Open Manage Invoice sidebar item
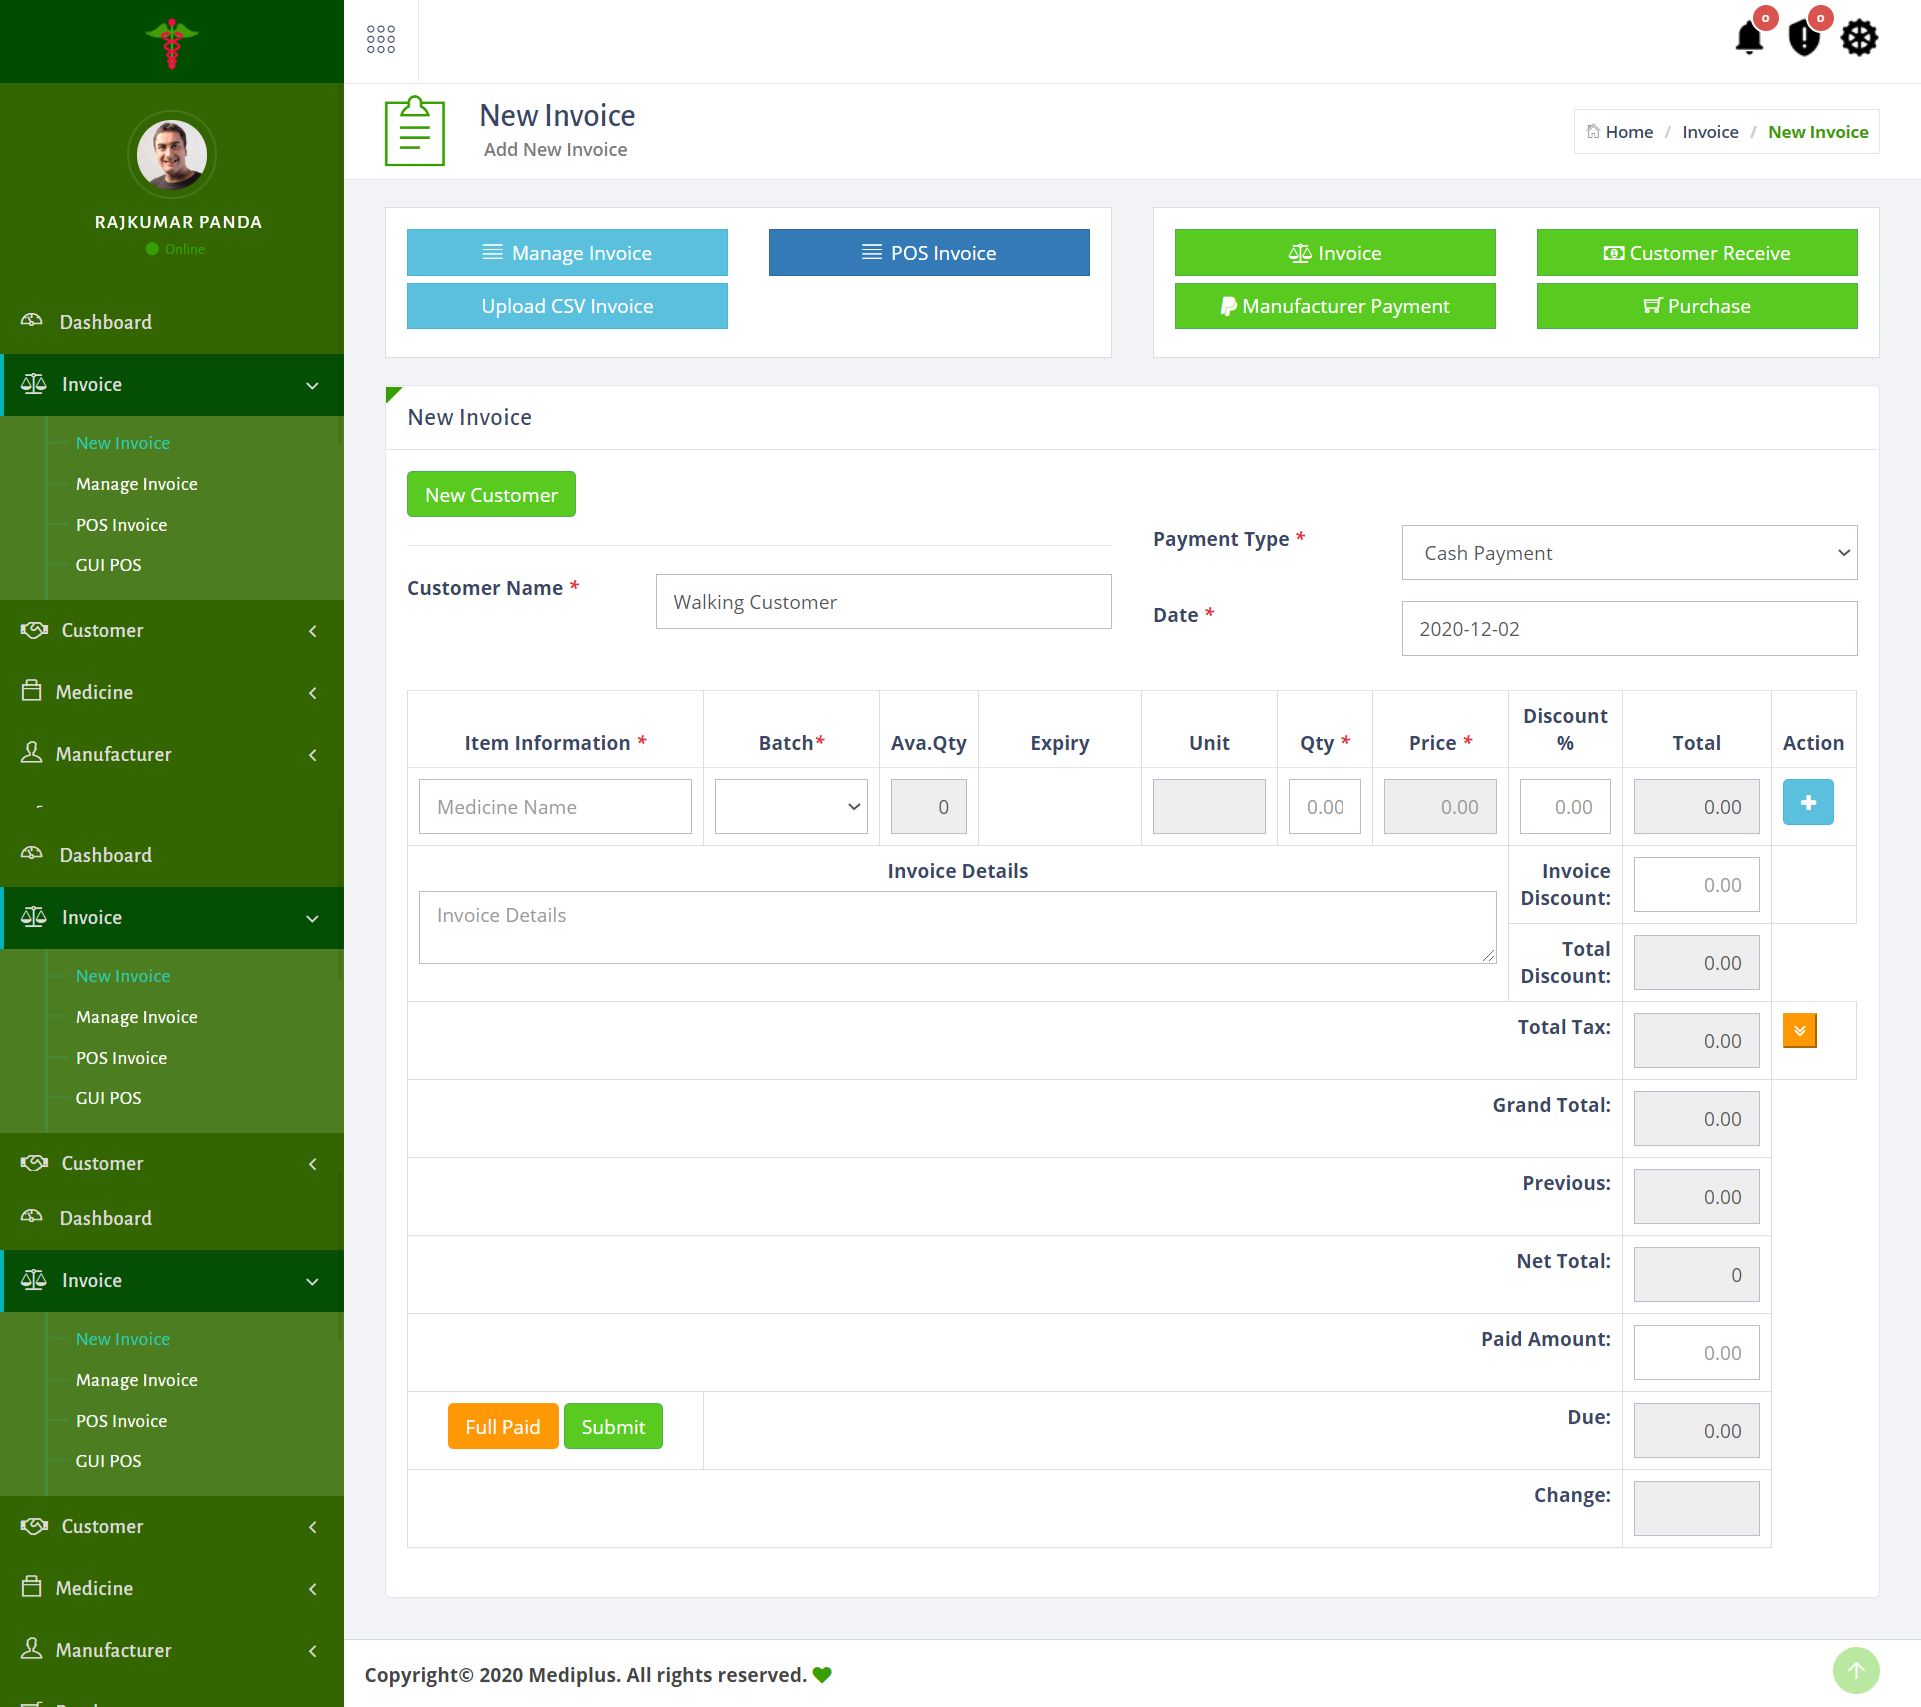This screenshot has height=1707, width=1921. pos(137,484)
